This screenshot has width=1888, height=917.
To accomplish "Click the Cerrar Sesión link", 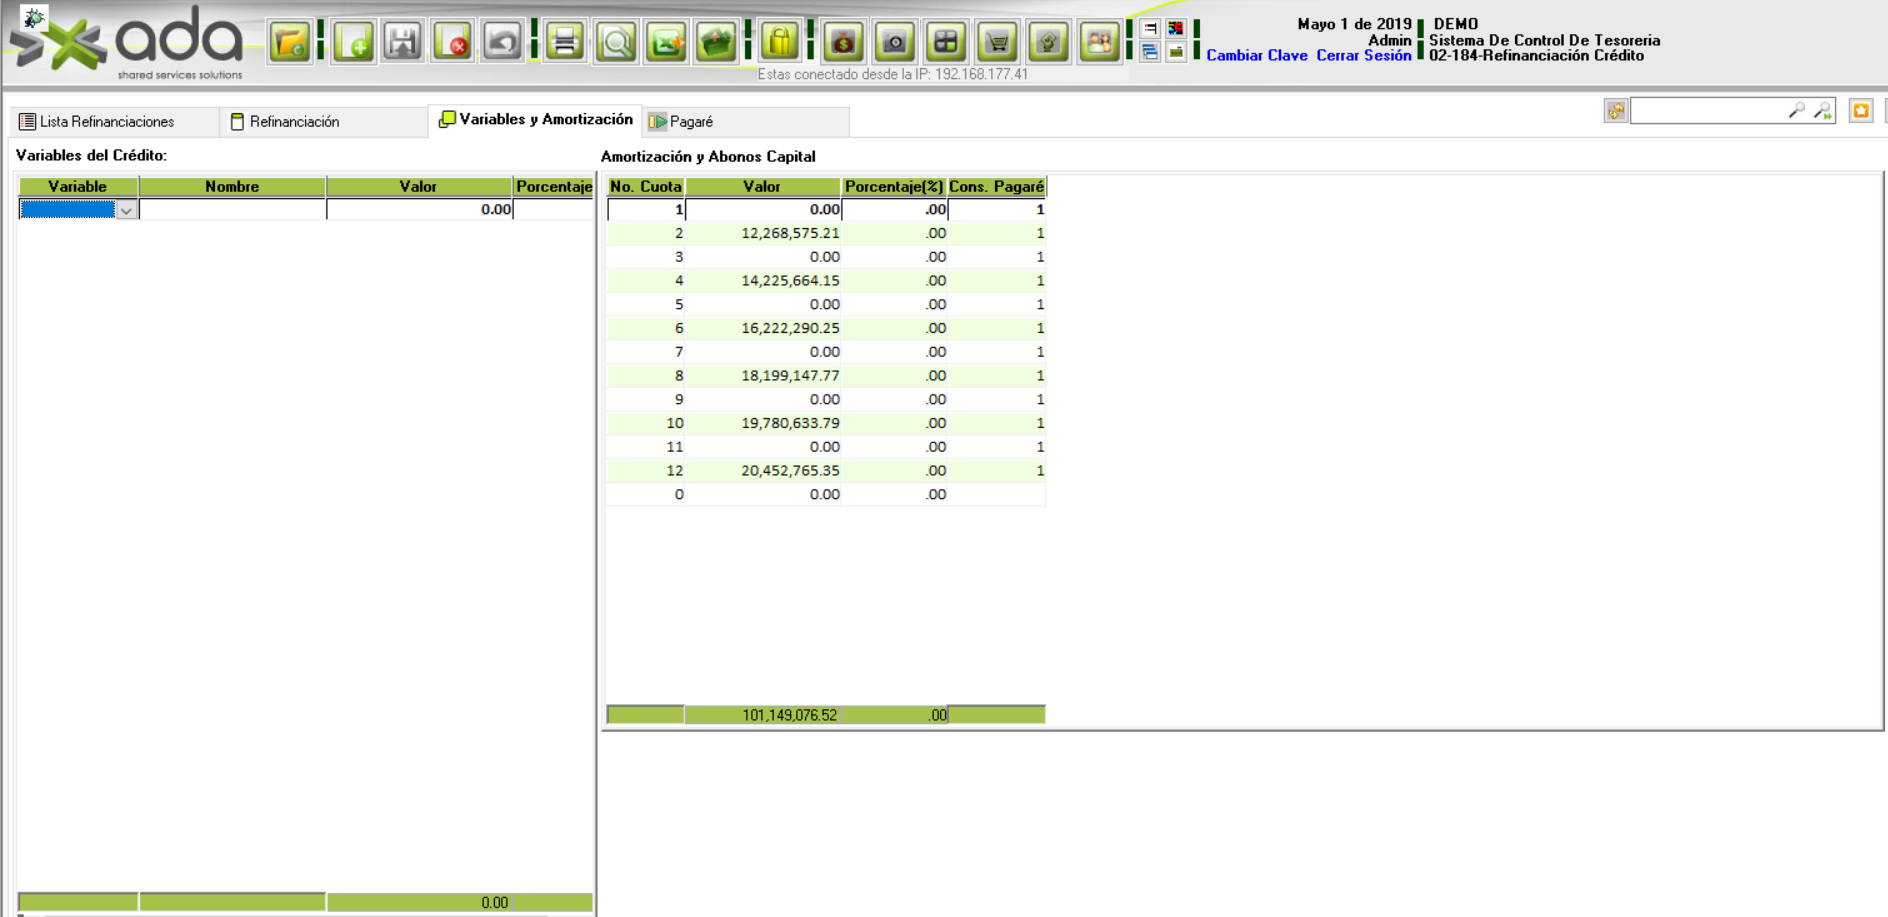I will coord(1363,56).
